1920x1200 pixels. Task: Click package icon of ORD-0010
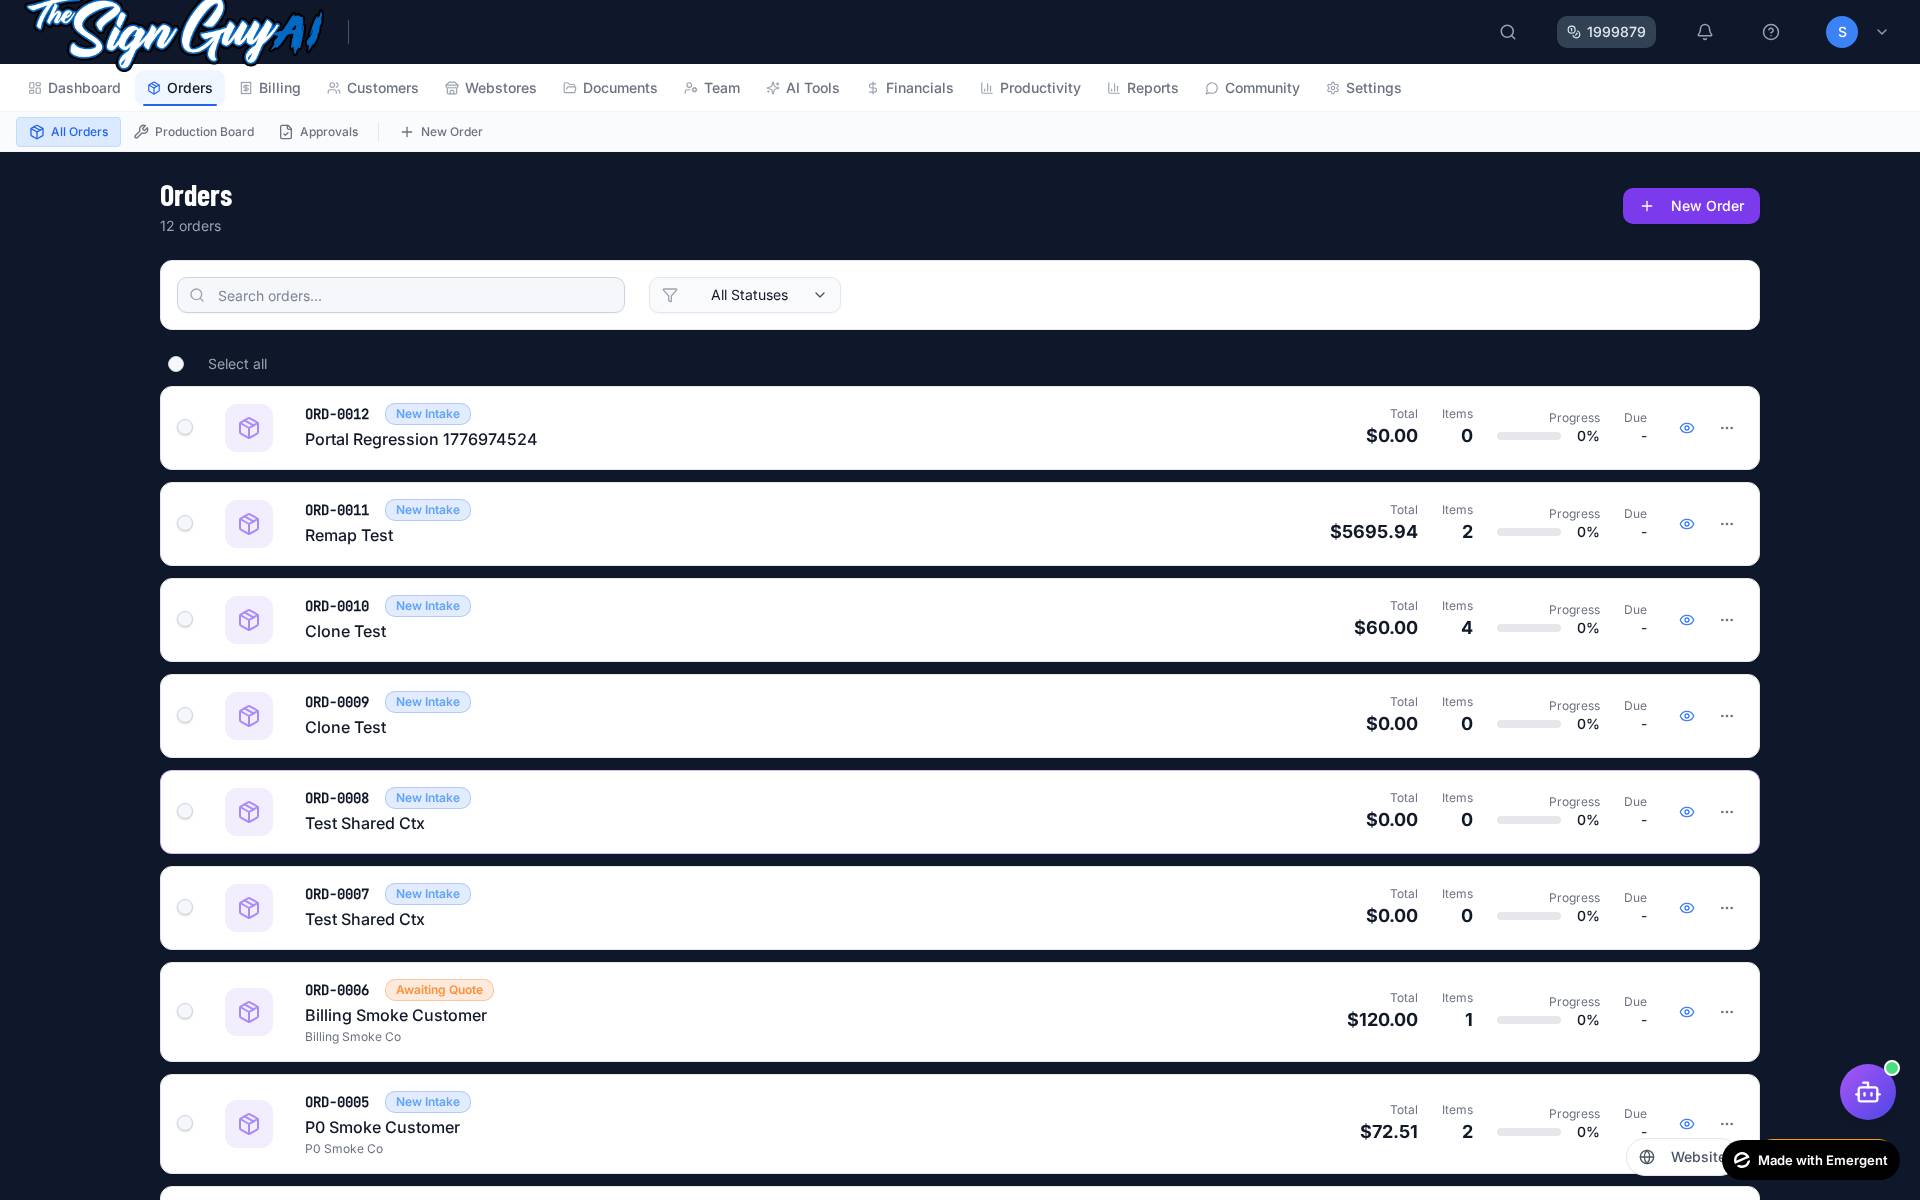249,620
